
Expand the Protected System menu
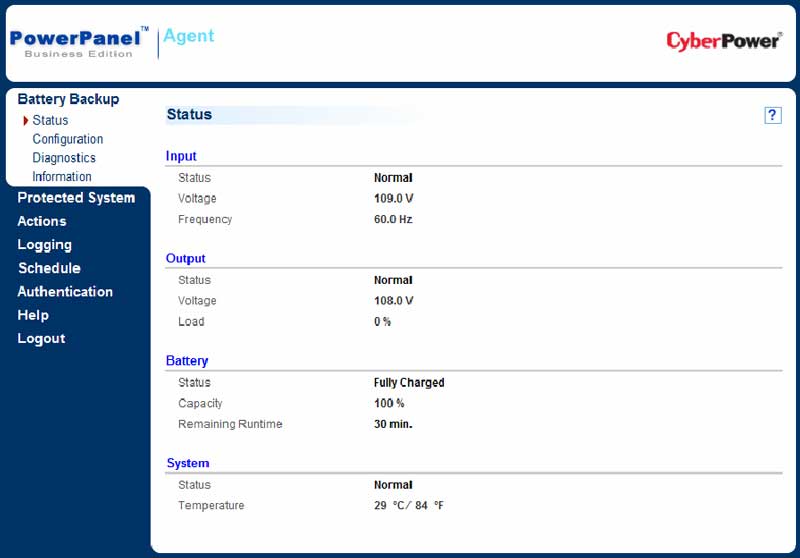(x=76, y=198)
